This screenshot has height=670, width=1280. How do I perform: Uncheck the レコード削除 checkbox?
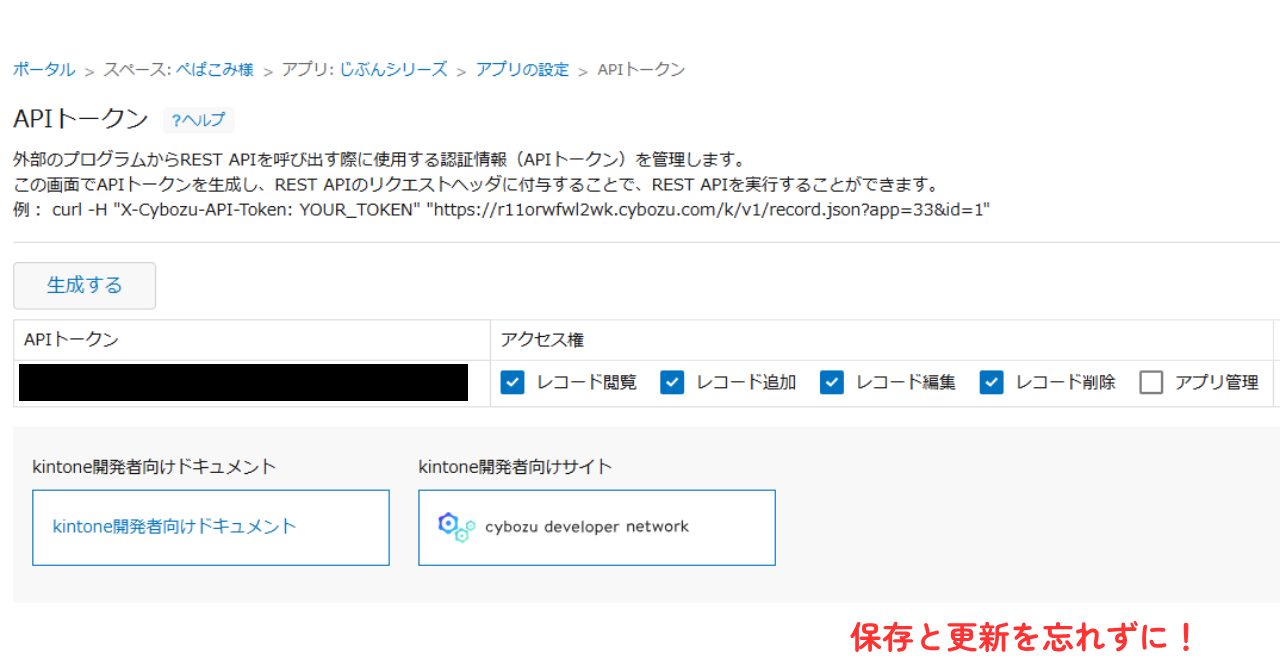click(992, 382)
